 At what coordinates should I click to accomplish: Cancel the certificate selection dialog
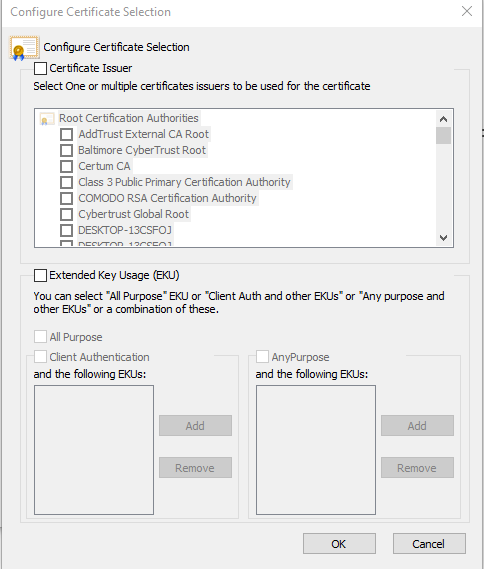tap(429, 544)
